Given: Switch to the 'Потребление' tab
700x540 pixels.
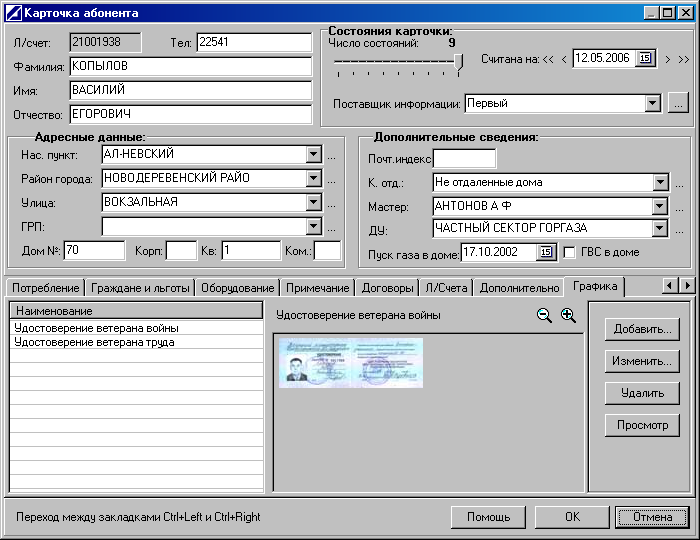Looking at the screenshot, I should click(44, 288).
